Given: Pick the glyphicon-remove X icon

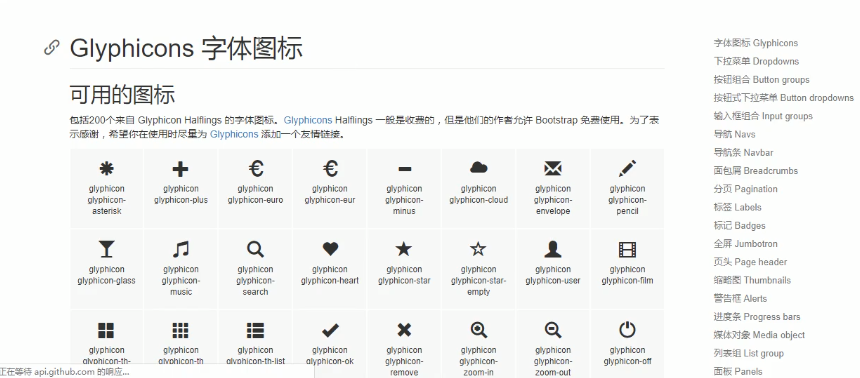Looking at the screenshot, I should click(x=404, y=330).
